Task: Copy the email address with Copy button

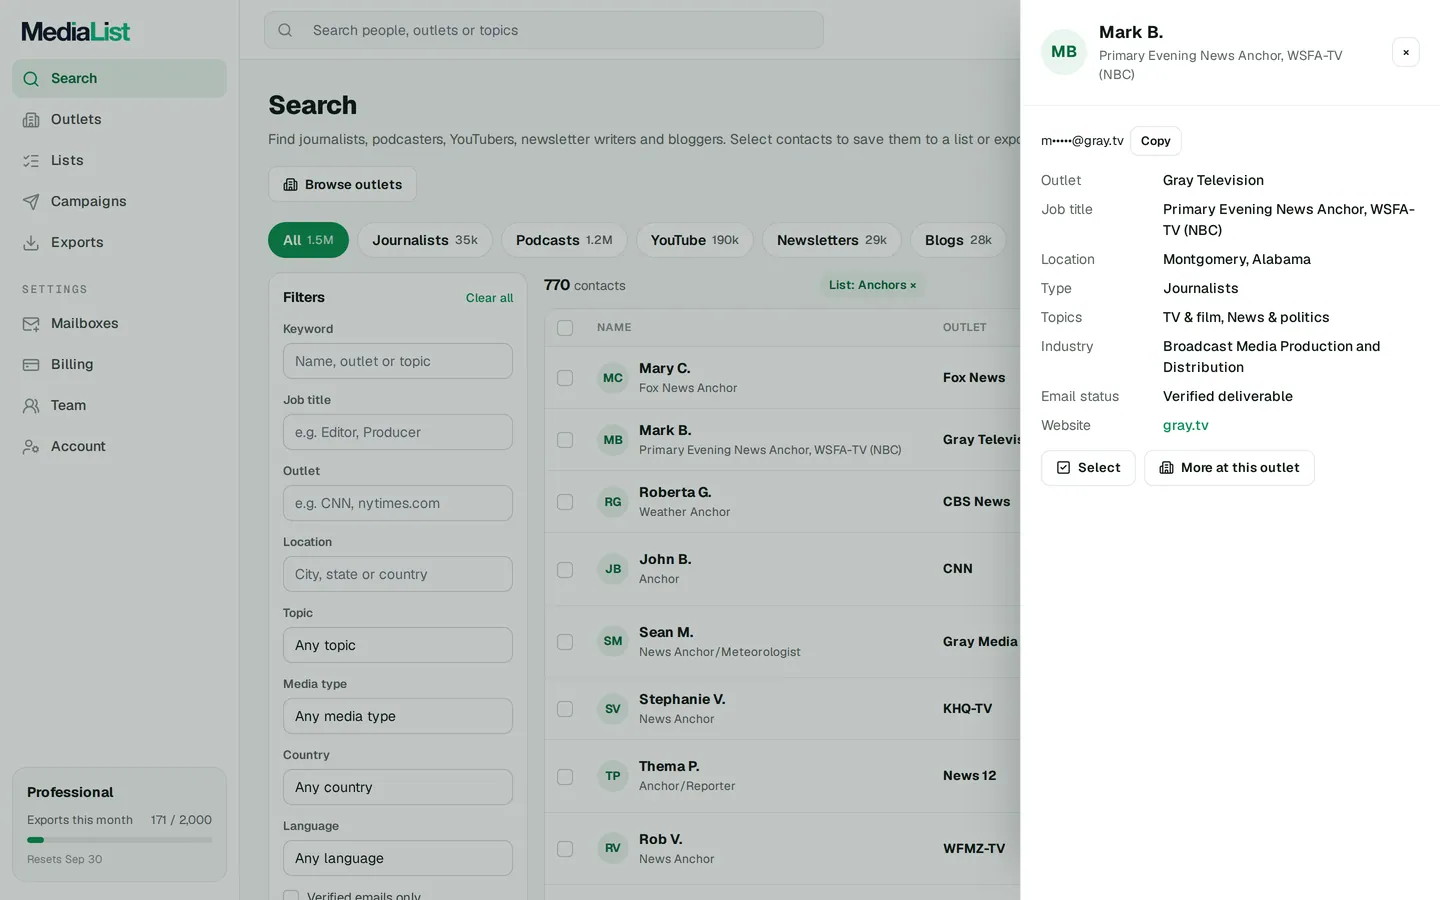Action: [x=1155, y=141]
